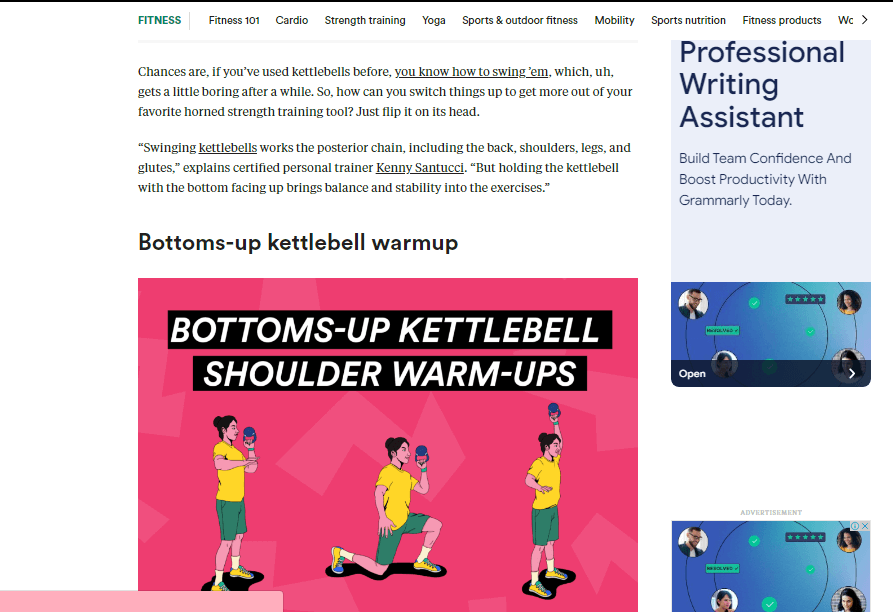Follow 'you know how to swing 'em' link
Viewport: 893px width, 612px height.
pos(472,72)
